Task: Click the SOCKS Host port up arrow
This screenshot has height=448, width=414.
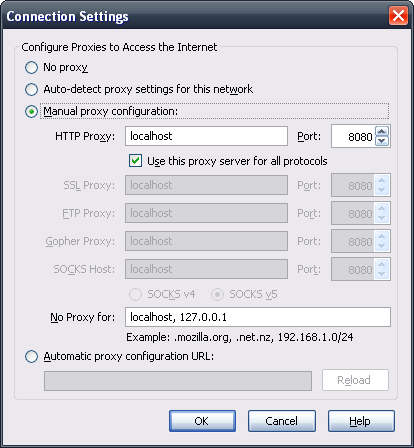Action: (x=382, y=264)
